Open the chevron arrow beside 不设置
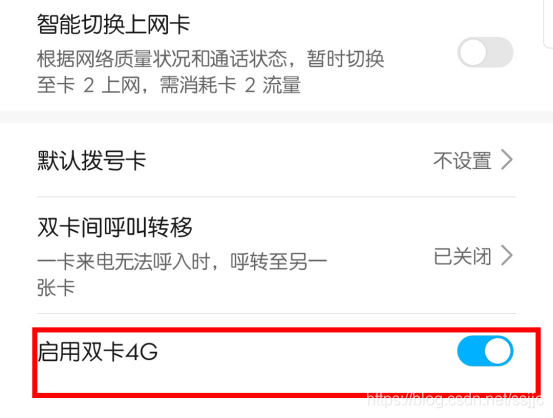This screenshot has width=553, height=418. 507,160
